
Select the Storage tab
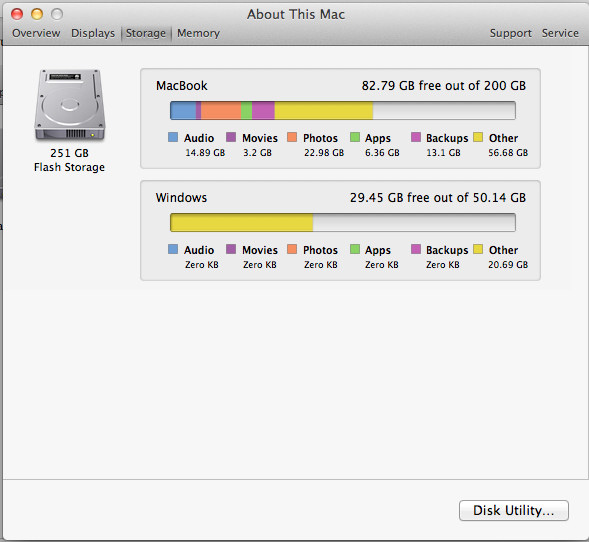click(x=146, y=33)
